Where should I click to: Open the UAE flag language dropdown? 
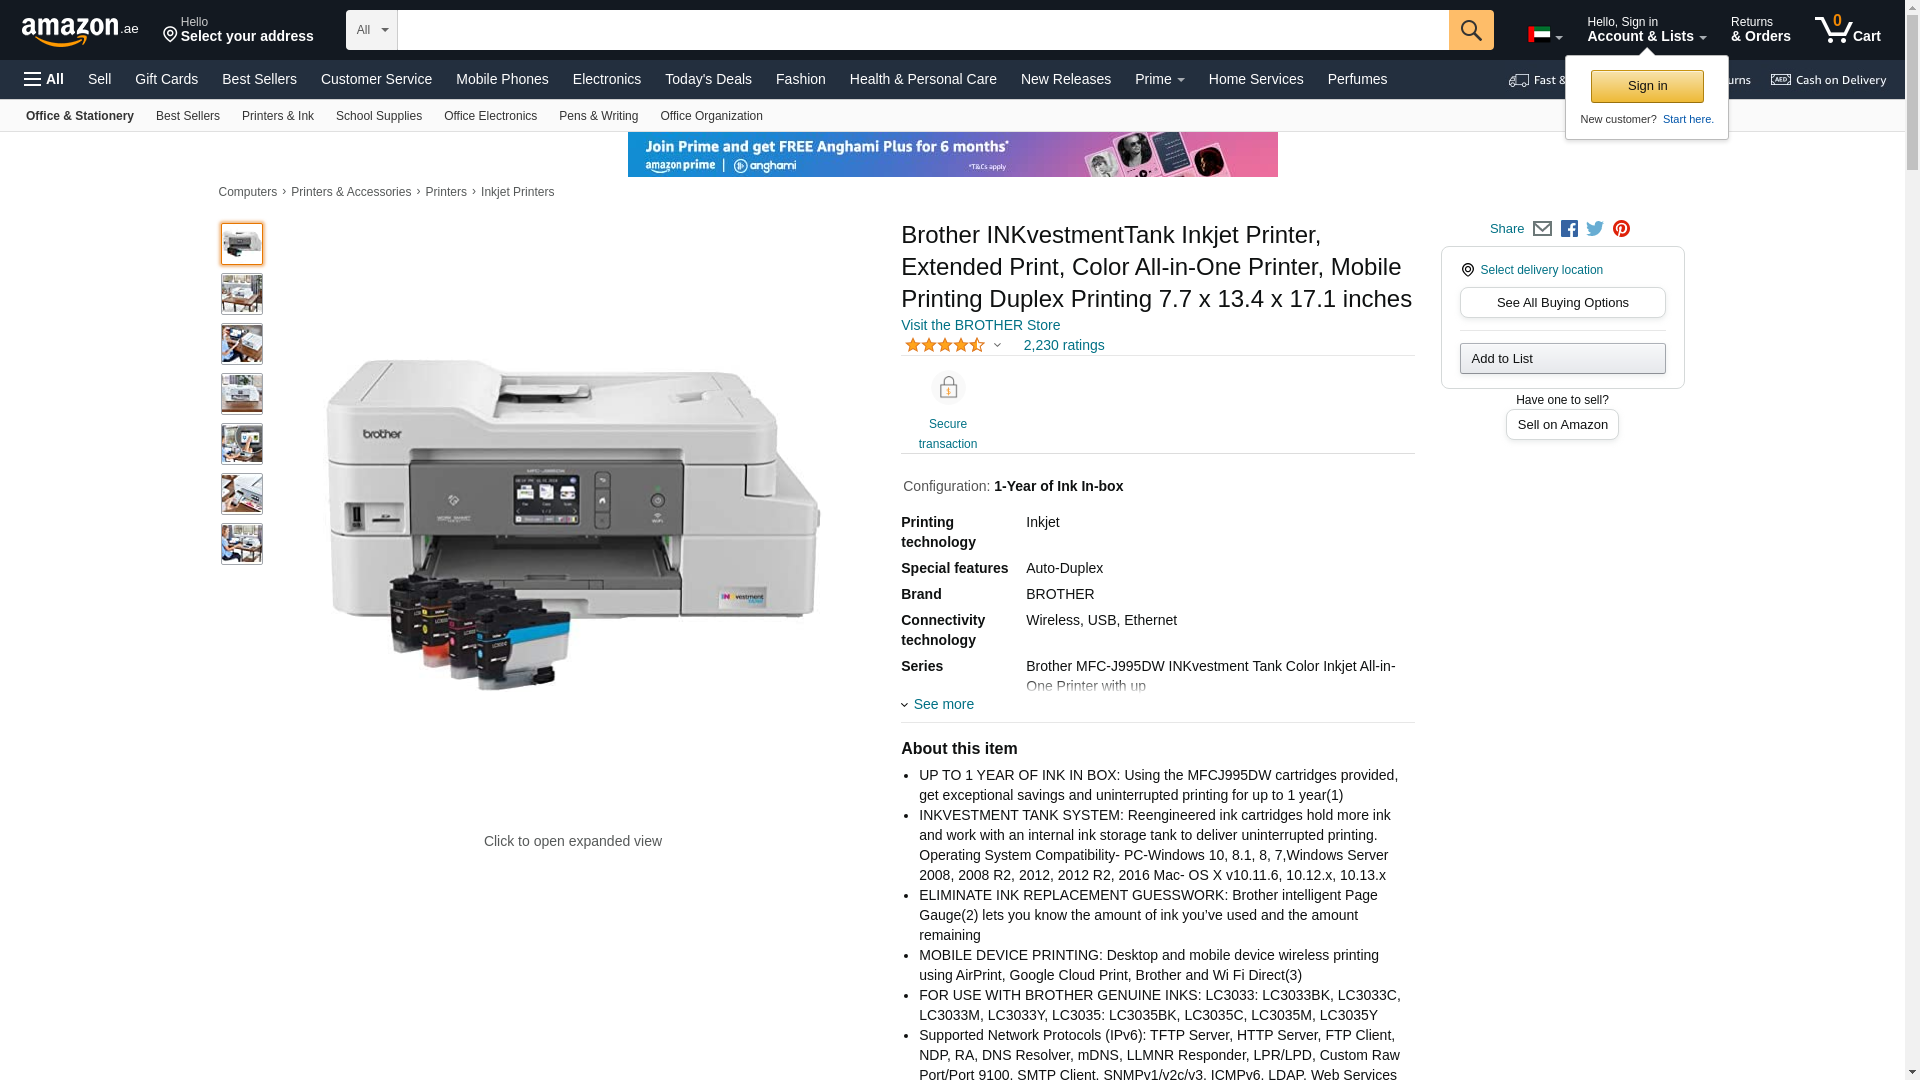pos(1544,35)
